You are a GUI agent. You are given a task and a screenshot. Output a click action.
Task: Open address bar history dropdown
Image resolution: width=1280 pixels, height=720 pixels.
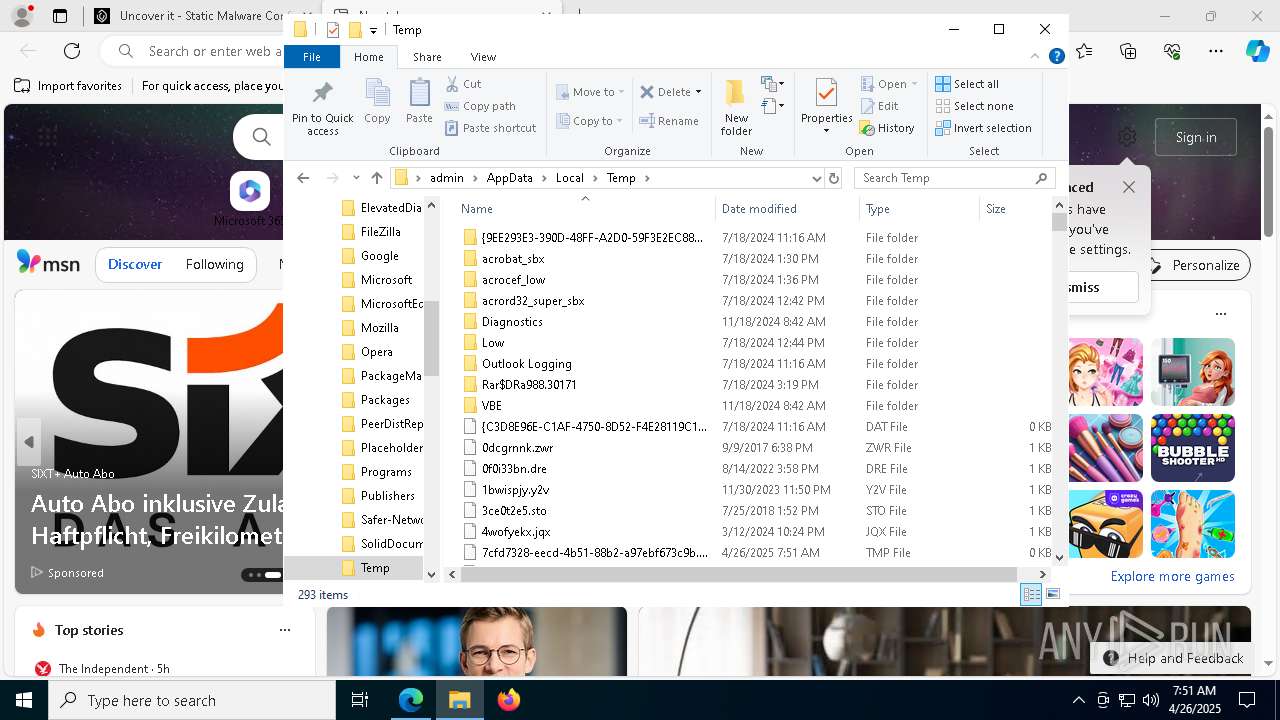[816, 178]
